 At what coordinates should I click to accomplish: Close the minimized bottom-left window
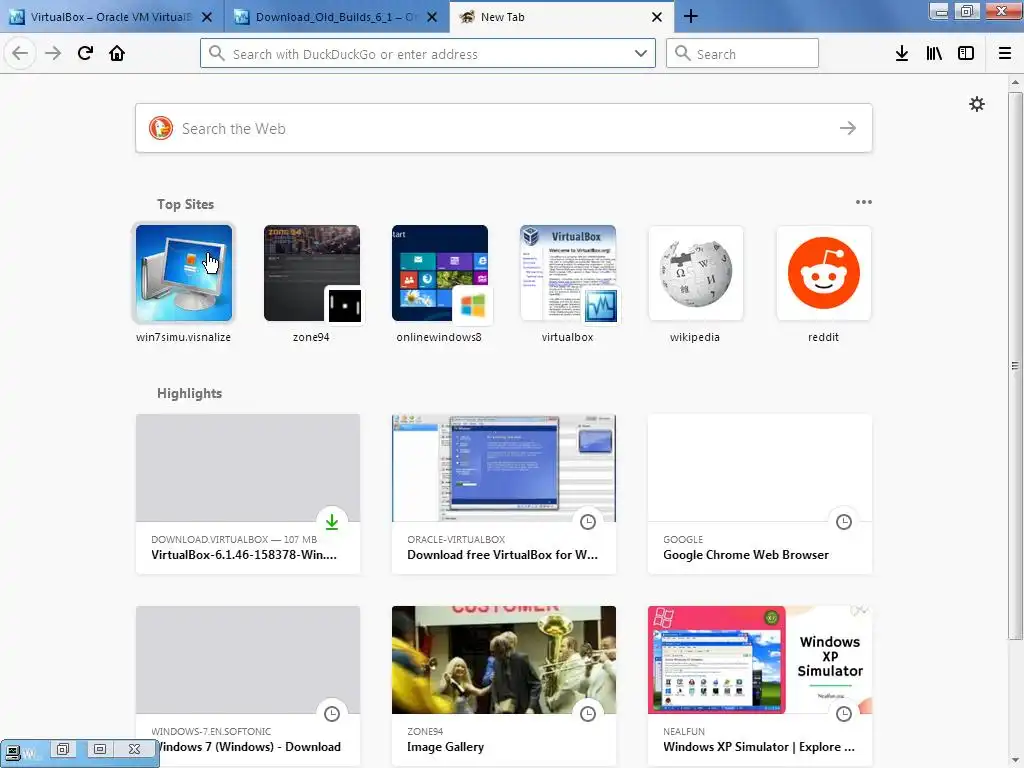[x=134, y=749]
